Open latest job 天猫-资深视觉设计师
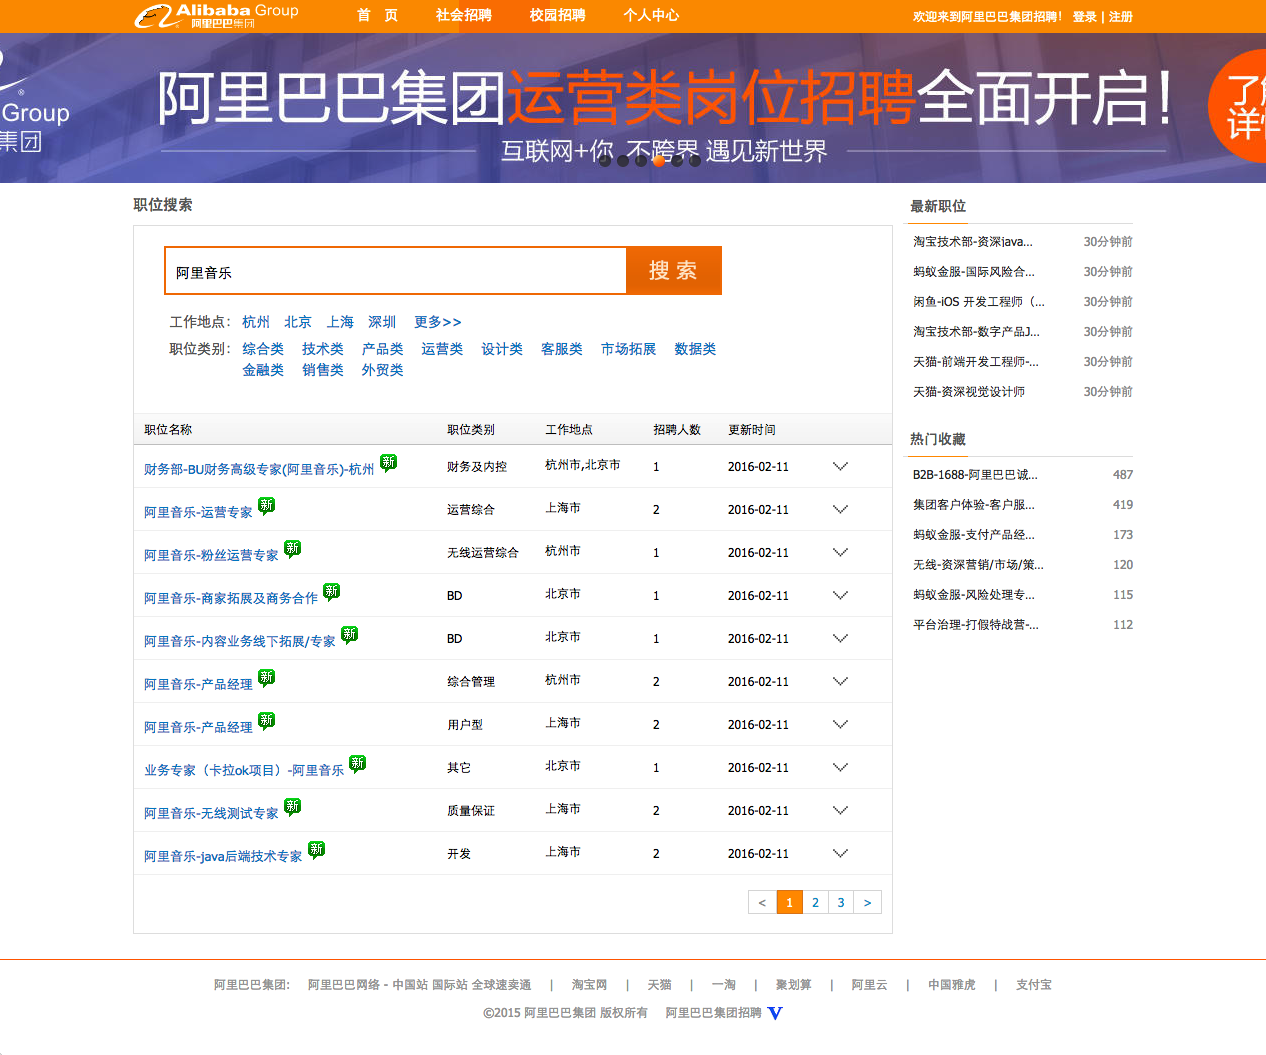 pos(969,392)
